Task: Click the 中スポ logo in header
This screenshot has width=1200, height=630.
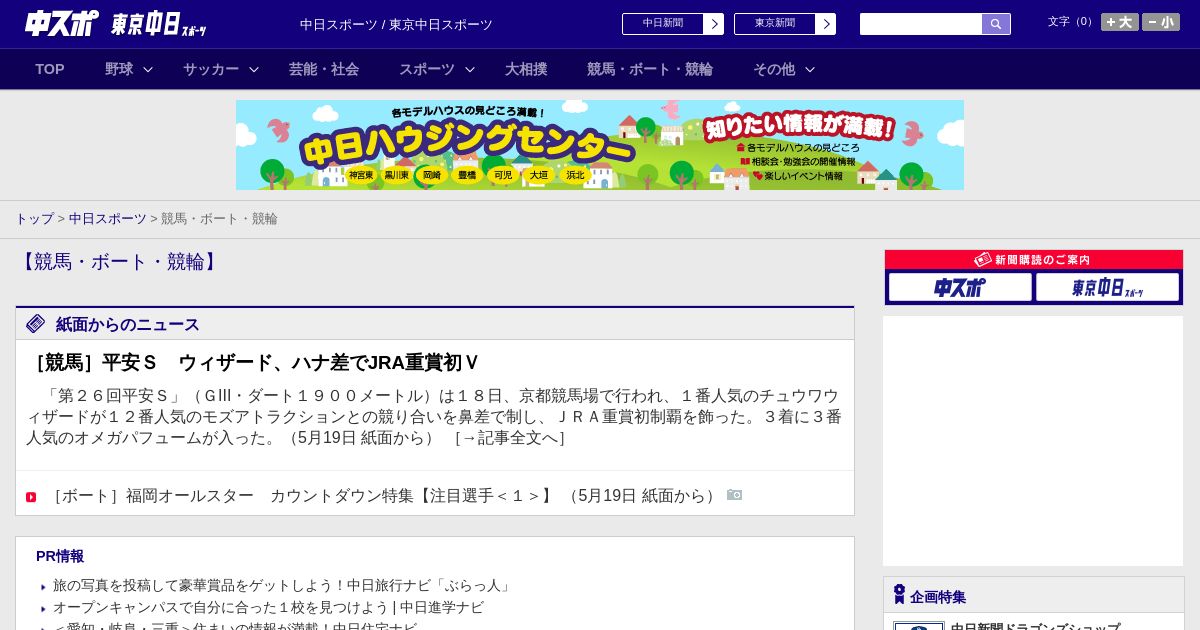Action: click(62, 23)
